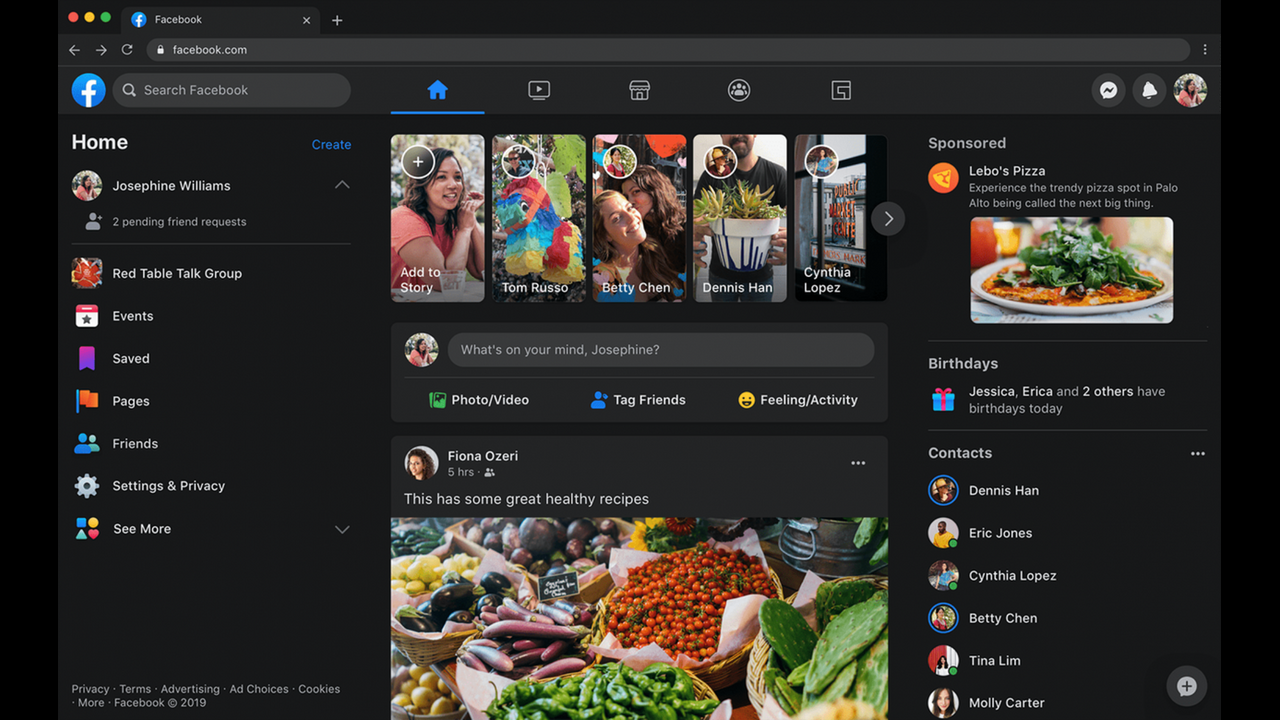Open Messenger from the top bar
Viewport: 1280px width, 720px height.
coord(1108,90)
